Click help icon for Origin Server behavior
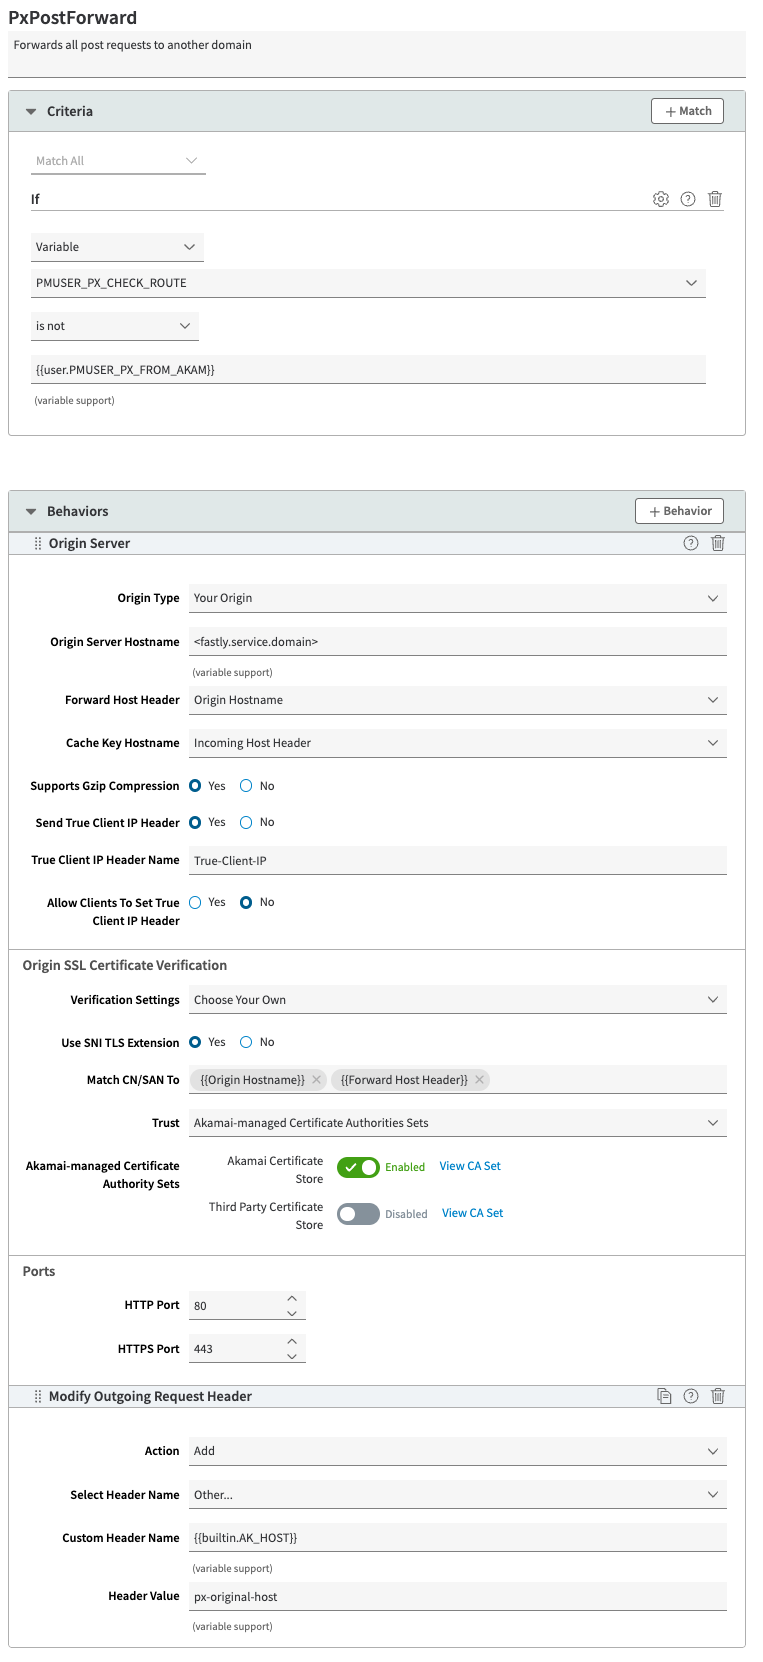The width and height of the screenshot is (763, 1662). (x=691, y=543)
